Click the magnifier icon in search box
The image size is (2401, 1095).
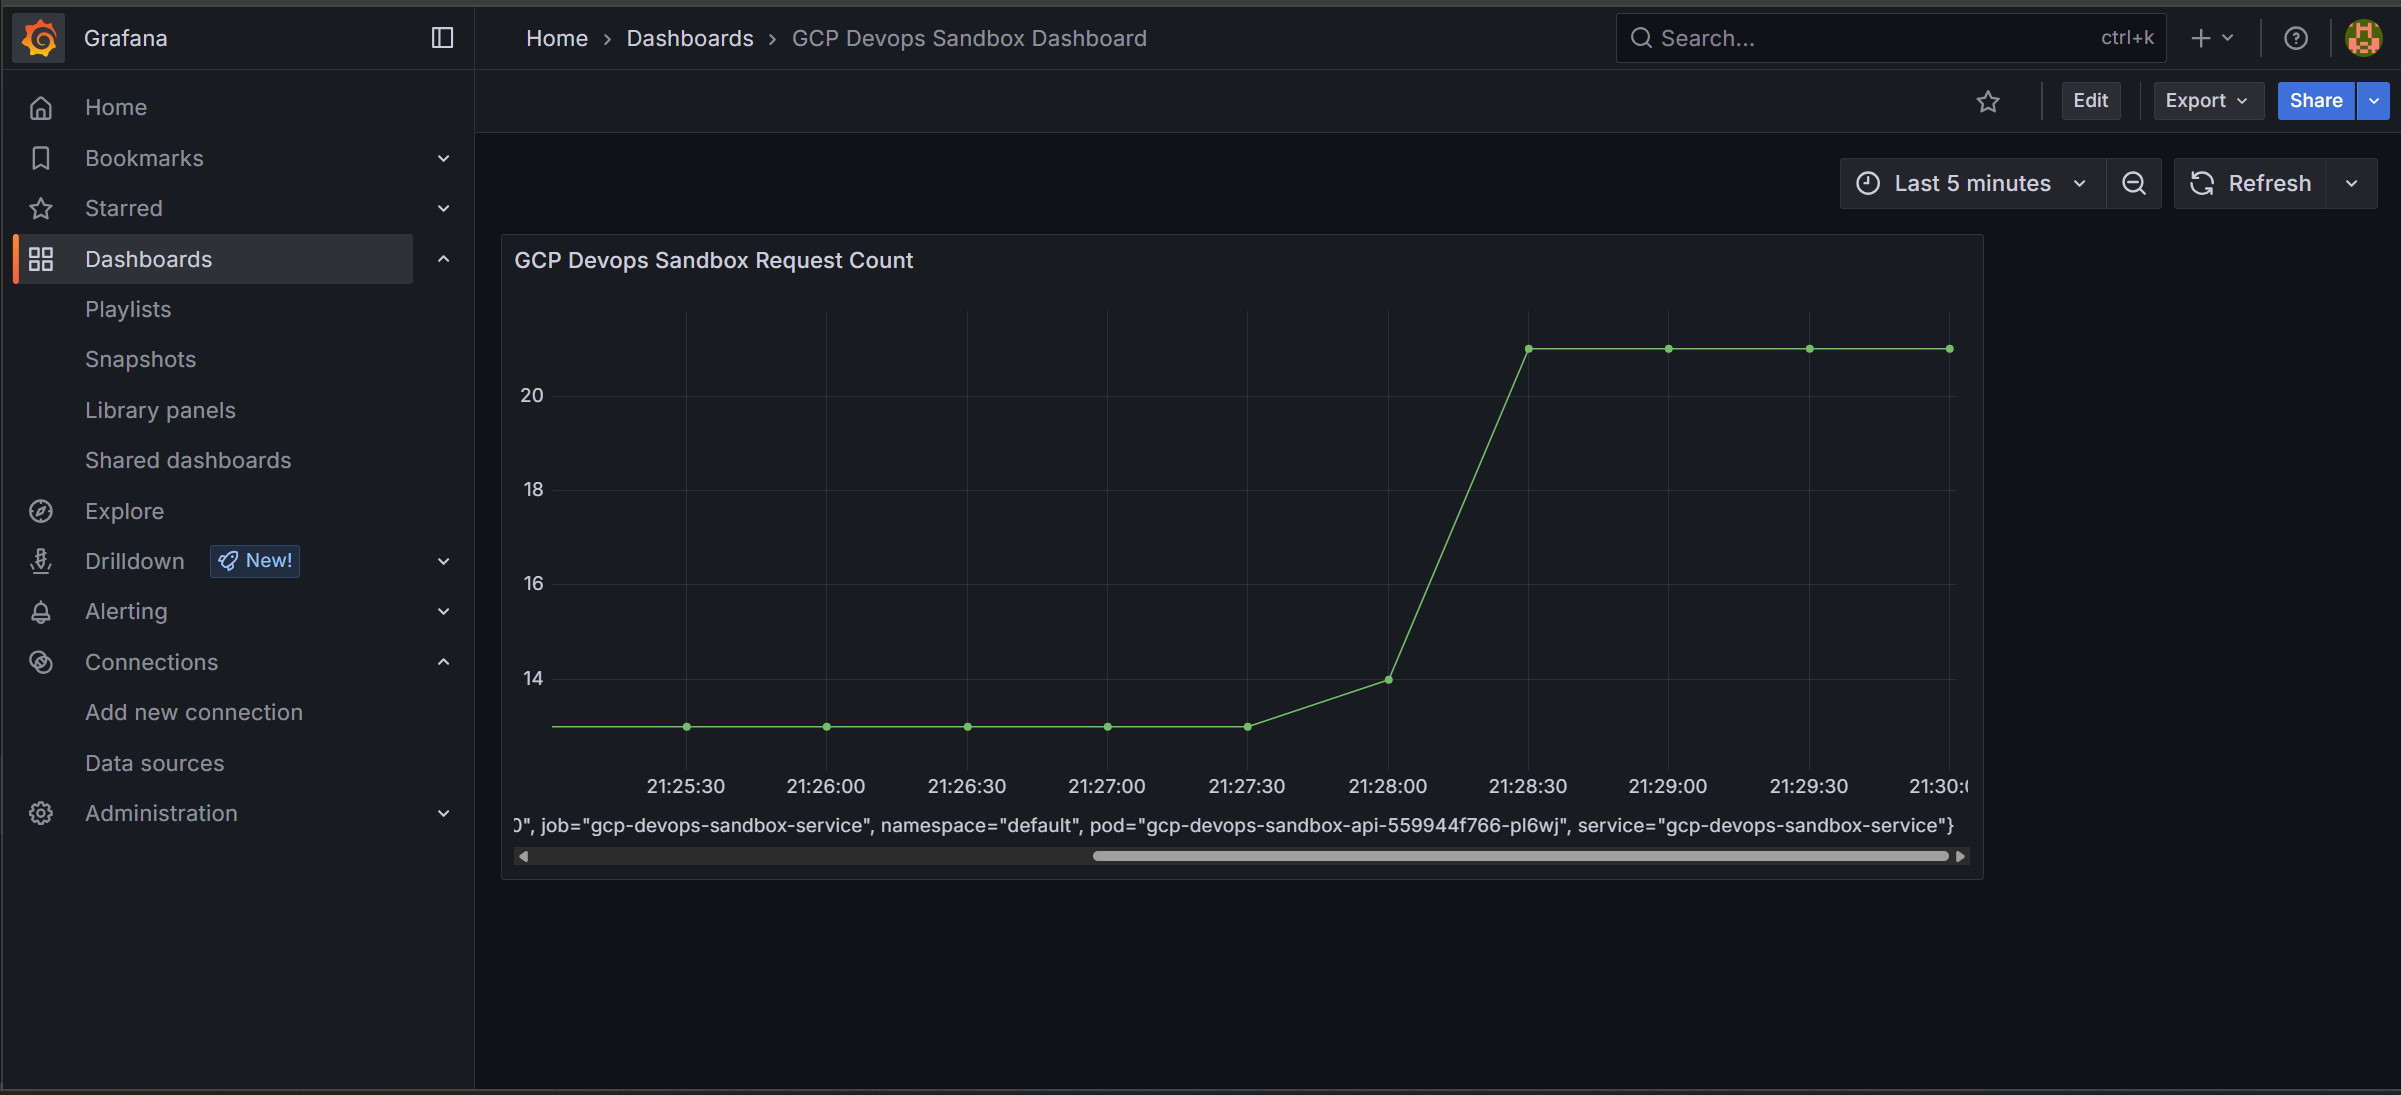(1641, 38)
